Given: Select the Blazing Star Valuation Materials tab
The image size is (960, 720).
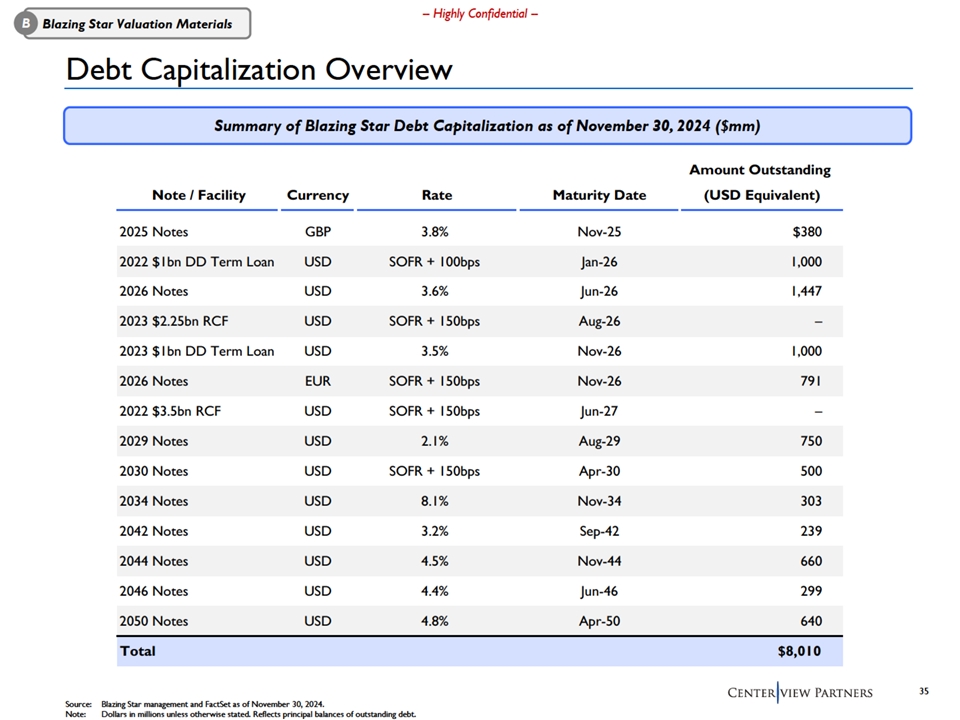Looking at the screenshot, I should tap(137, 24).
